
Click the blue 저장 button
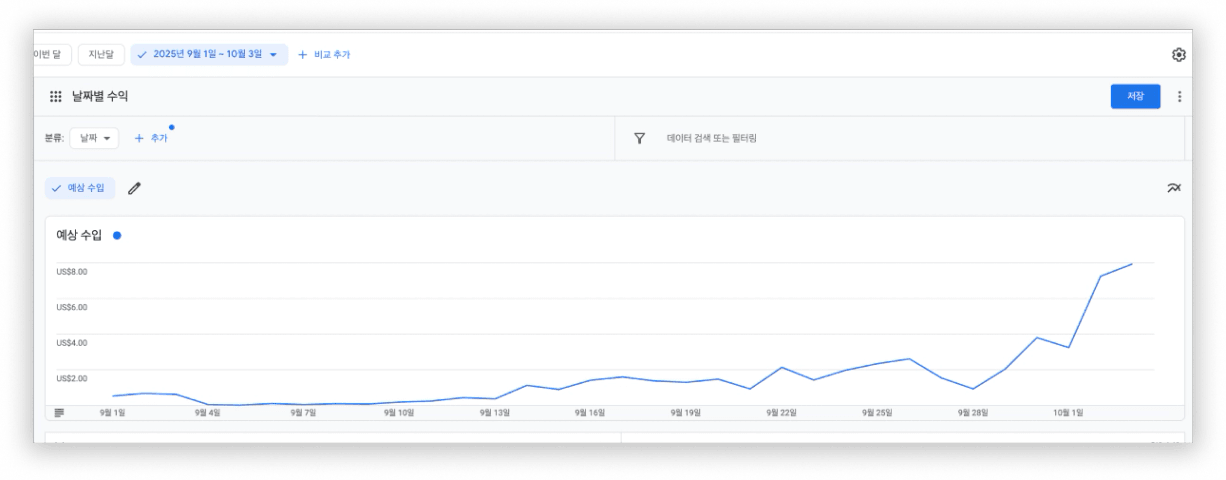coord(1135,97)
